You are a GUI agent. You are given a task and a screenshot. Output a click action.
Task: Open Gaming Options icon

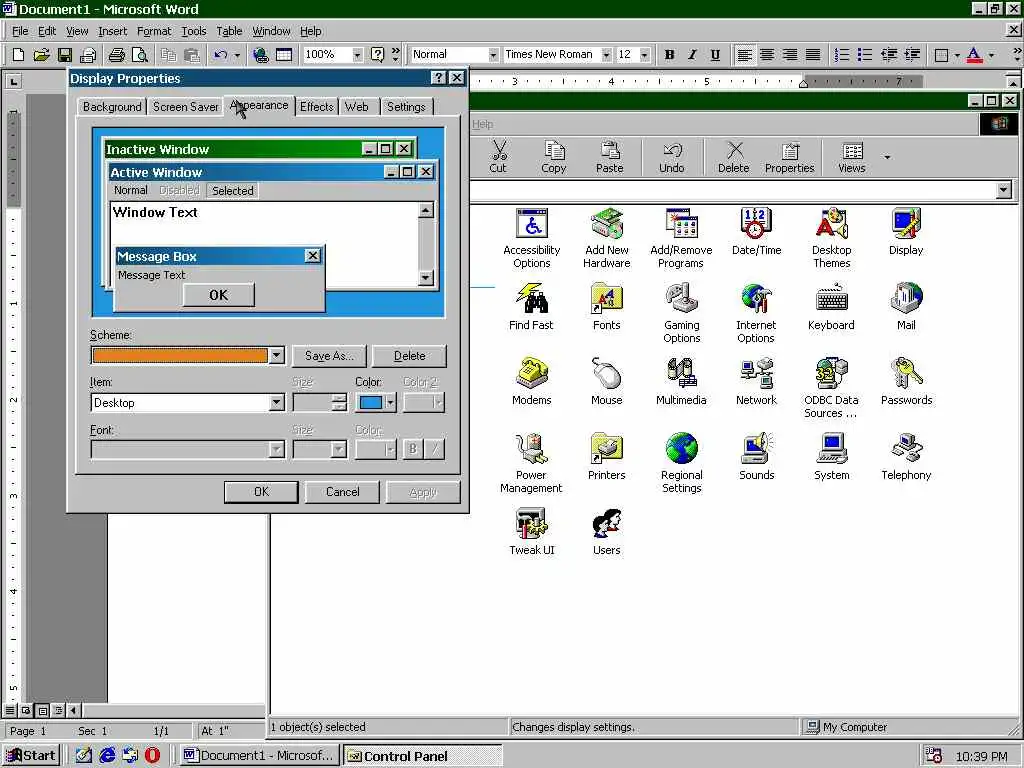click(682, 313)
